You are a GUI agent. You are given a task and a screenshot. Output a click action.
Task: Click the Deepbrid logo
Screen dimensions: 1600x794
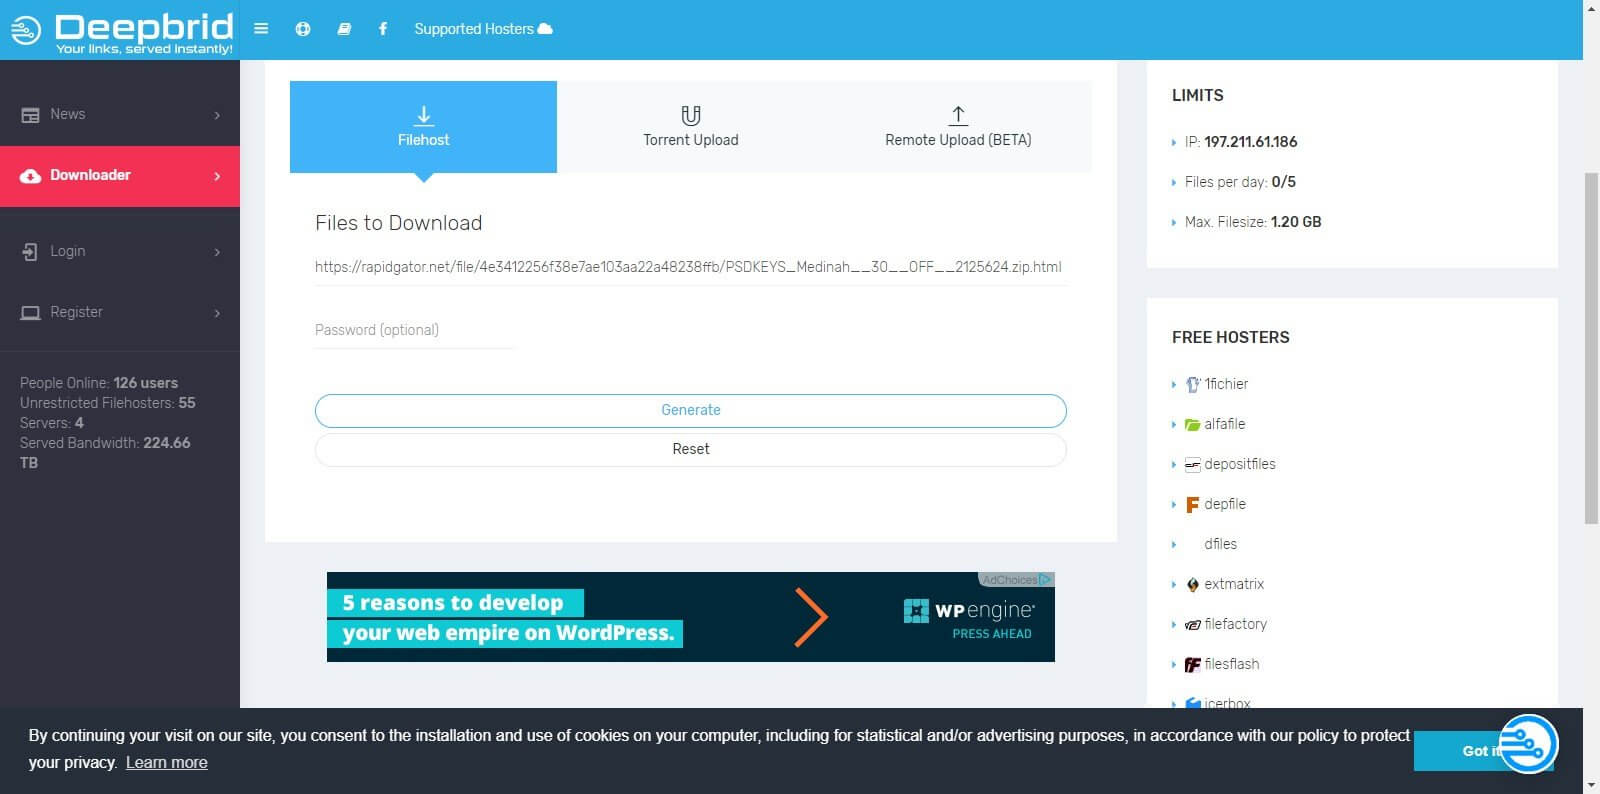coord(120,31)
